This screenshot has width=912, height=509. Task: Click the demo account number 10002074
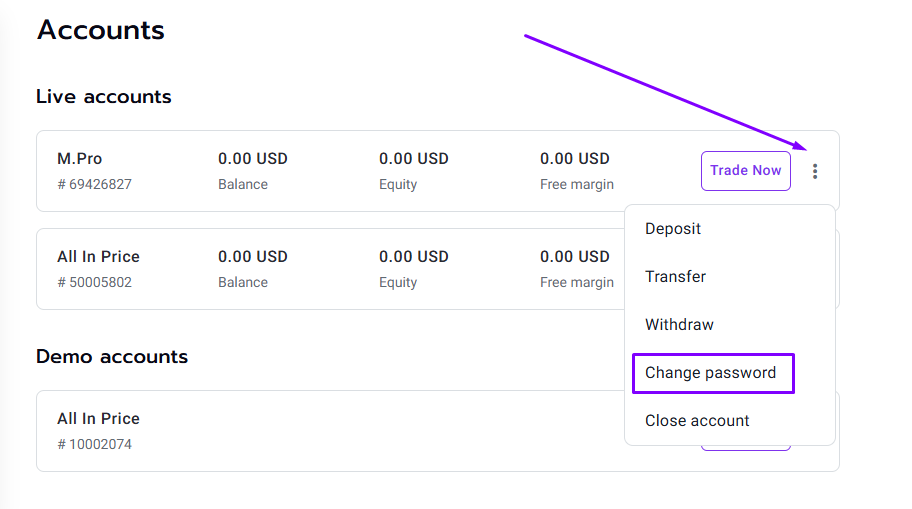[x=94, y=444]
